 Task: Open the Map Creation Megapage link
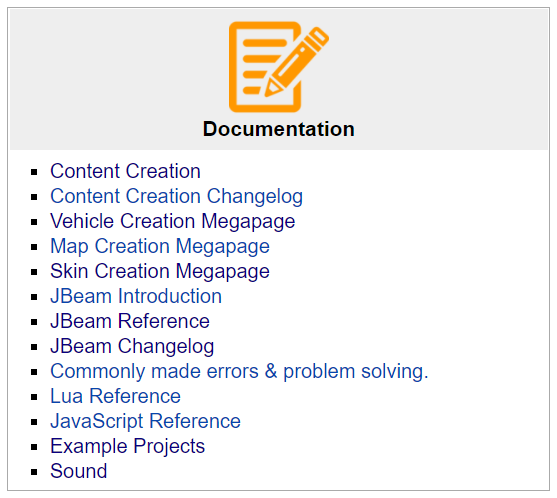pyautogui.click(x=160, y=247)
